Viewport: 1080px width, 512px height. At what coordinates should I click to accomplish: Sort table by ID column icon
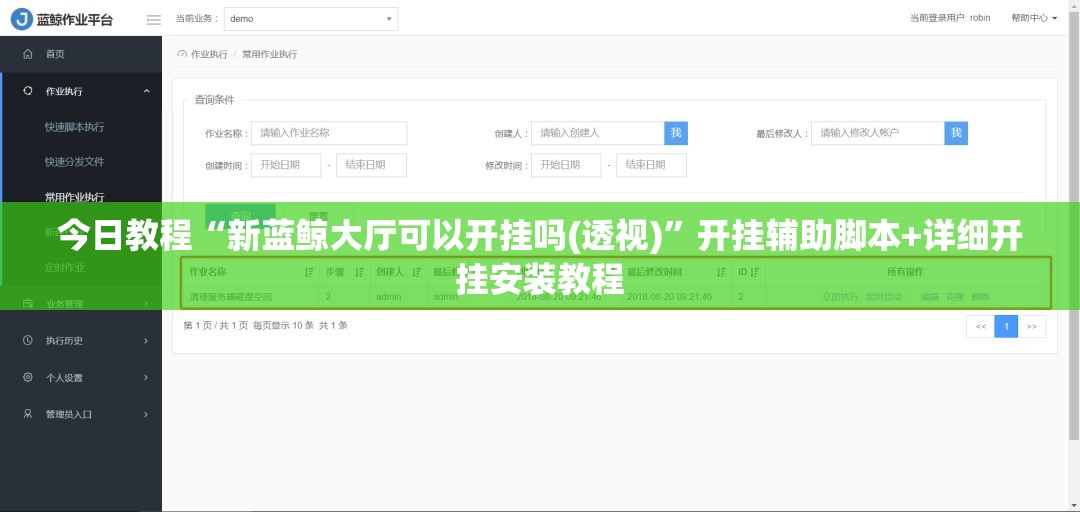[x=754, y=272]
